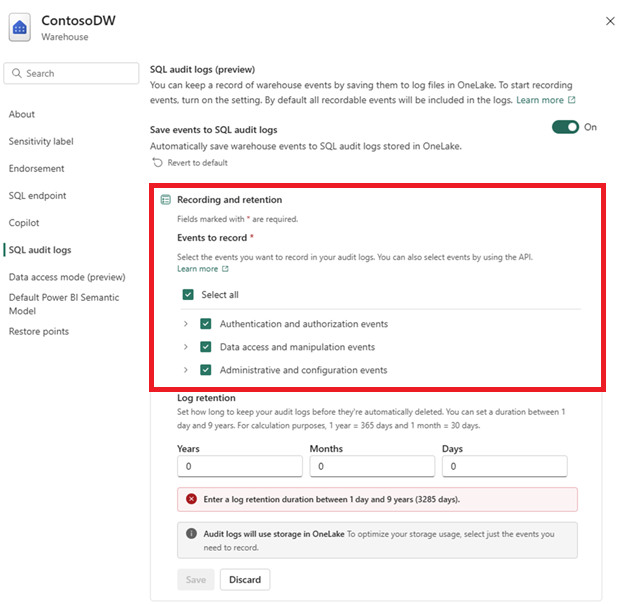The height and width of the screenshot is (604, 624).
Task: Open the external link icon beside top Learn more
Action: 571,100
